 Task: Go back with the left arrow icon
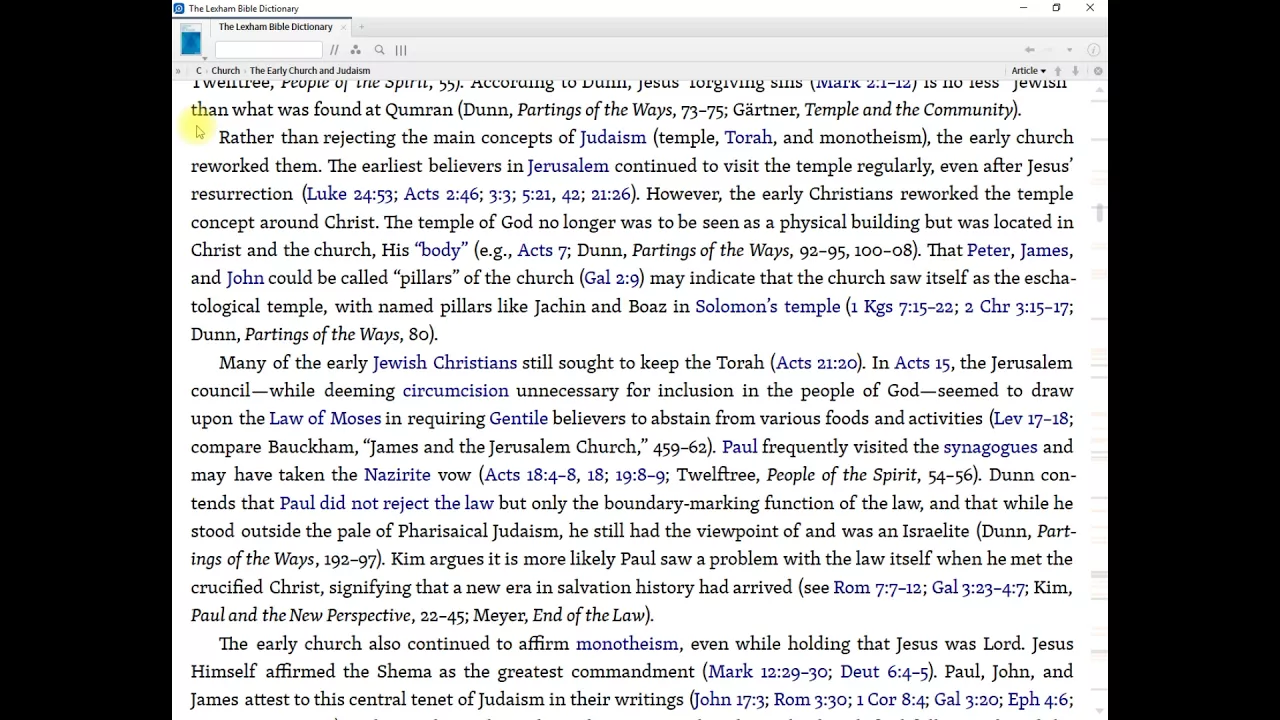pyautogui.click(x=1029, y=50)
